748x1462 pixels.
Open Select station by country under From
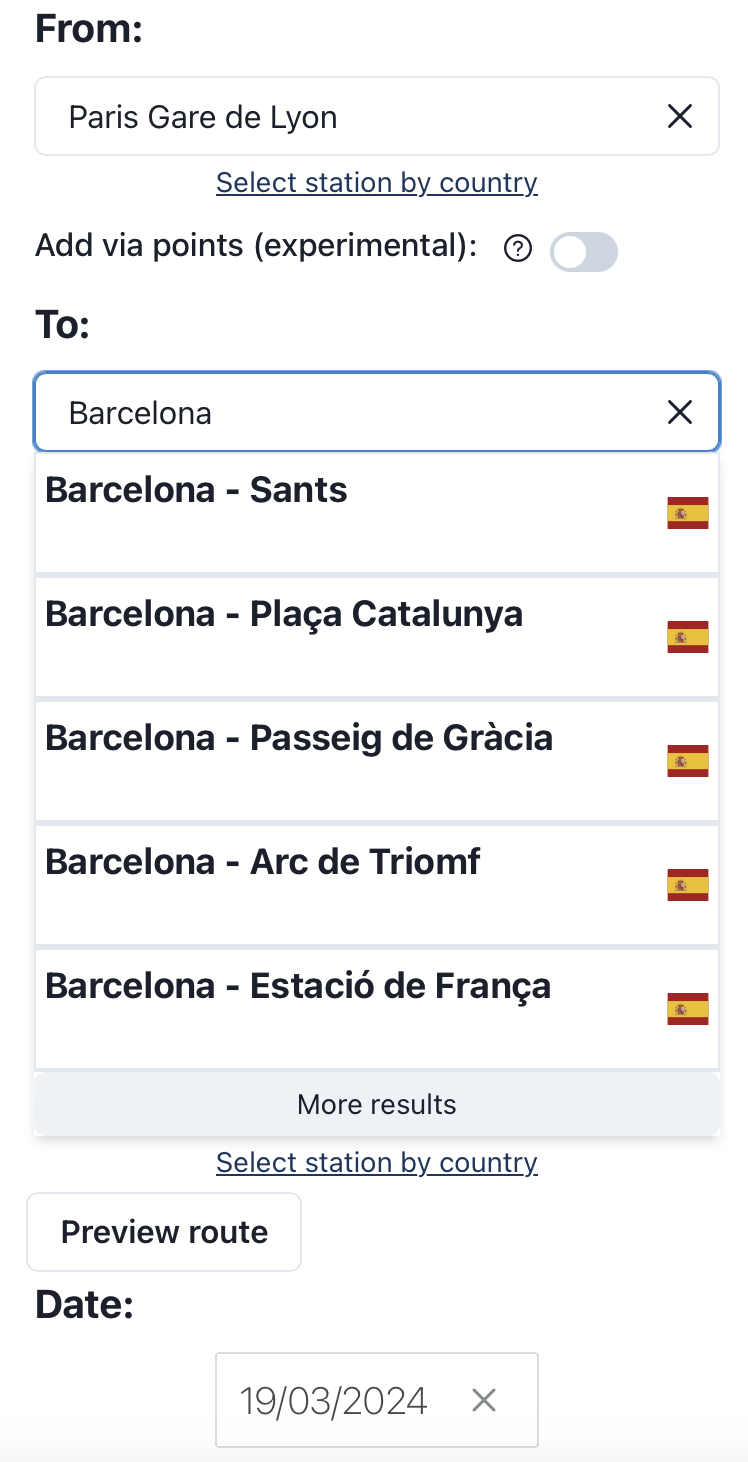point(377,183)
